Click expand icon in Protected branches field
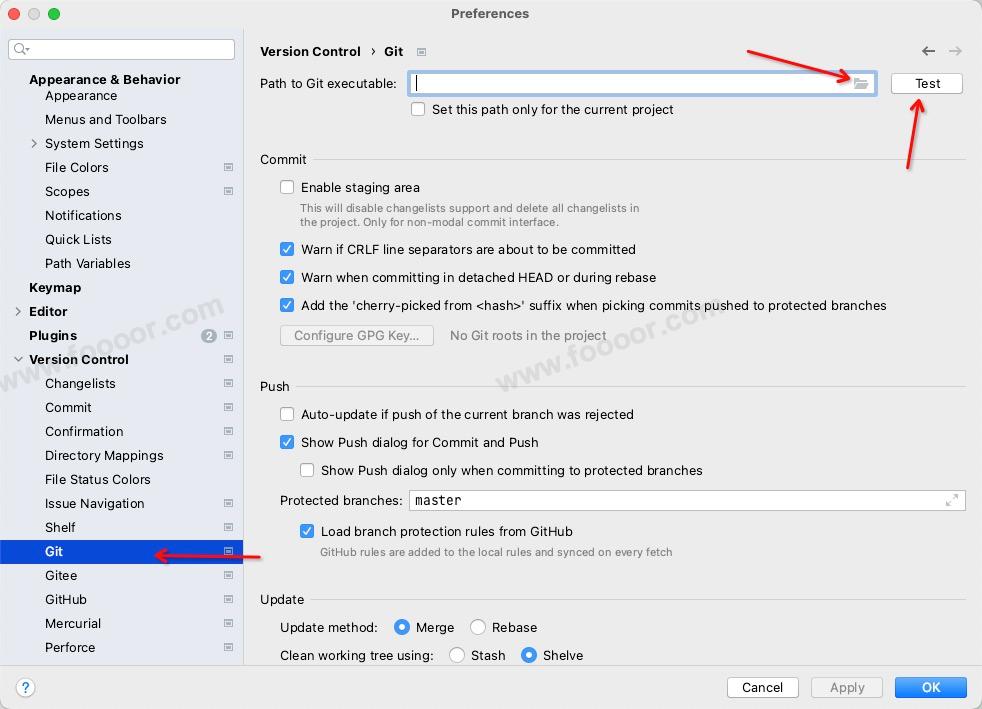Screen dimensions: 982x709 (952, 500)
